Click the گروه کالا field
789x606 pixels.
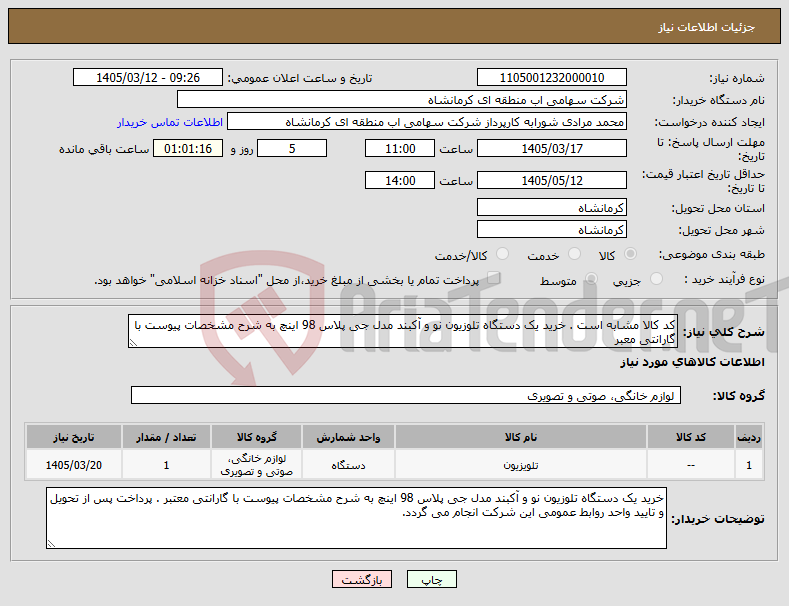click(406, 395)
